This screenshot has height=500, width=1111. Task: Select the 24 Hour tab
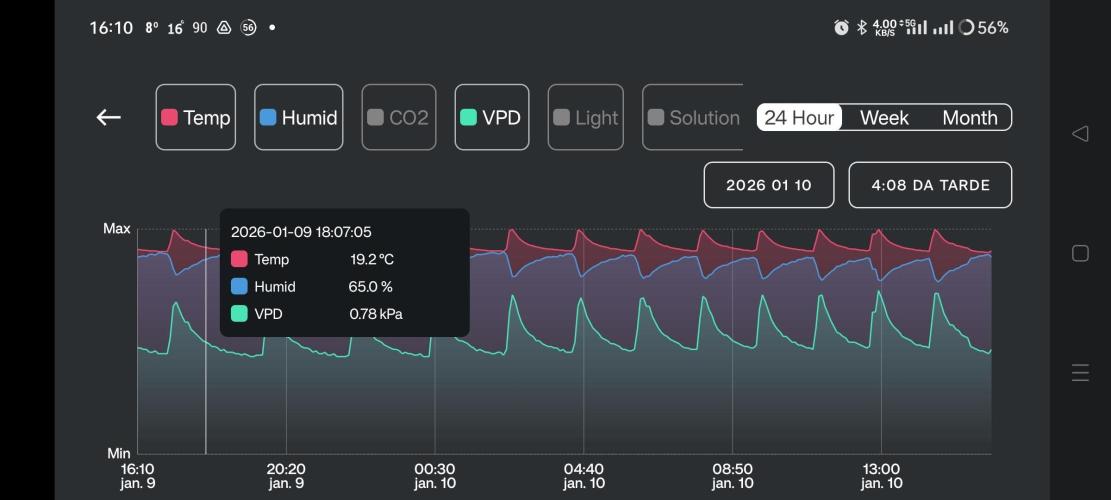pos(799,118)
